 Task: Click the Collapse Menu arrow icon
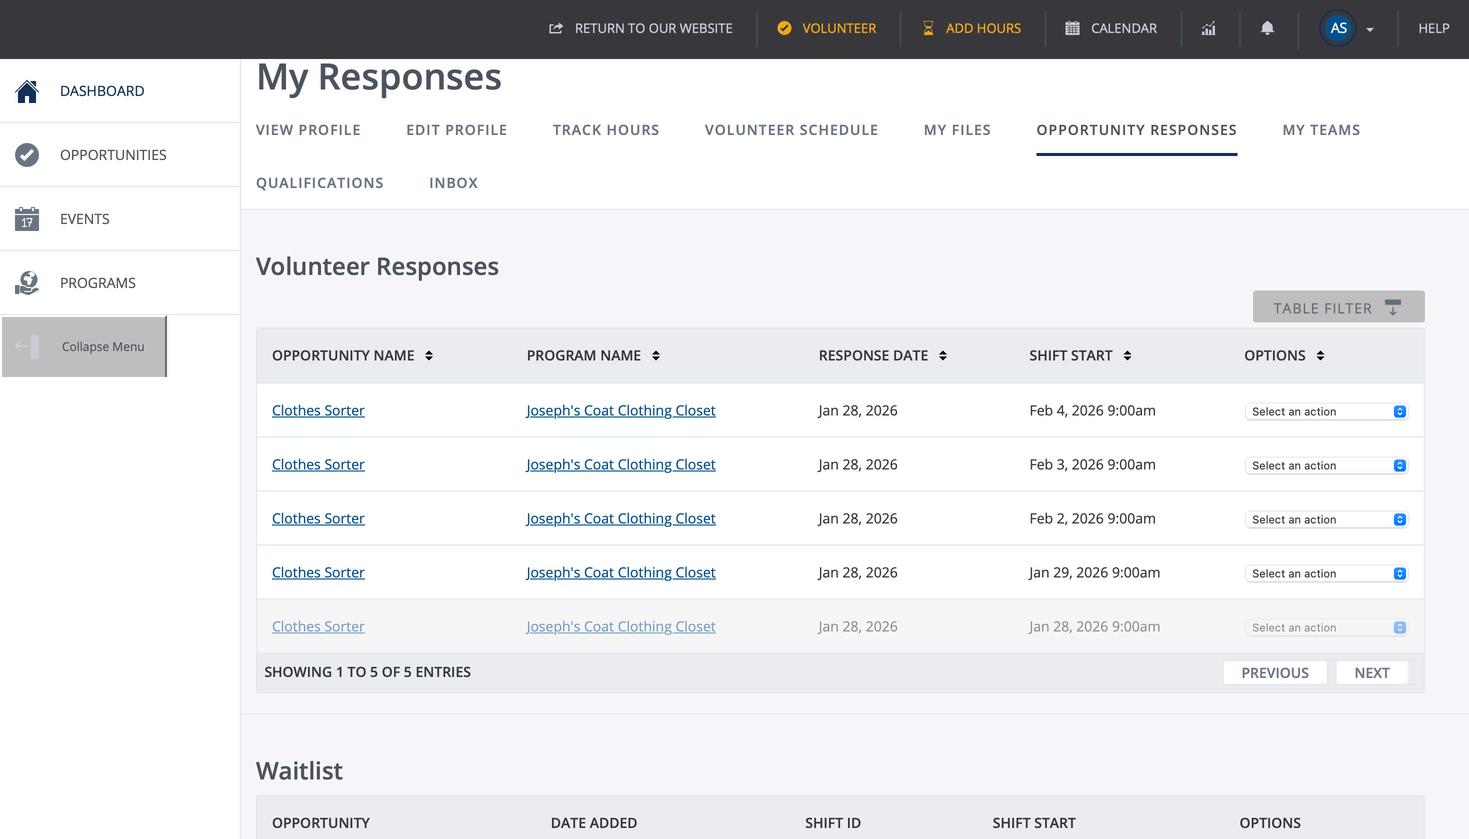28,347
